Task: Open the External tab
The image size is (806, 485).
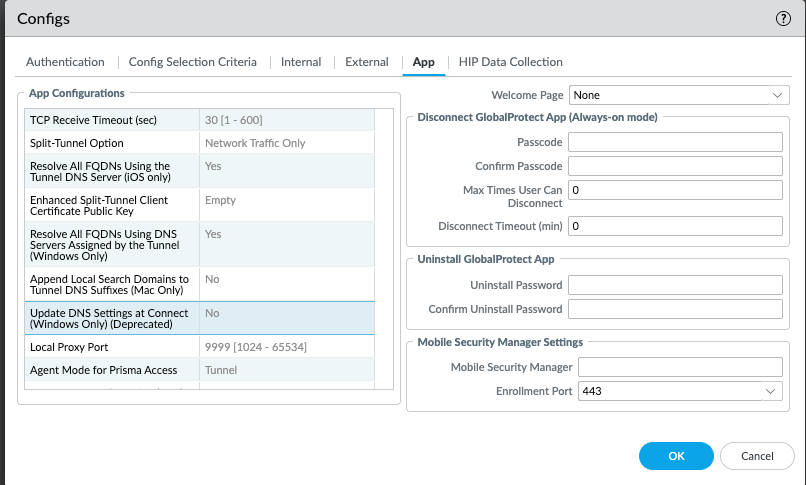Action: [367, 62]
